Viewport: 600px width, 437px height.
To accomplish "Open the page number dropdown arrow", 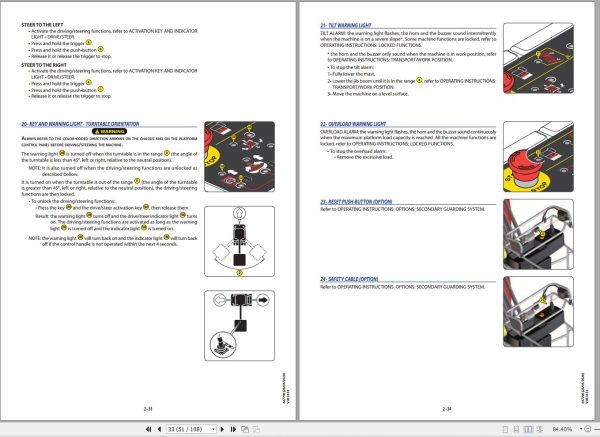I will [214, 429].
